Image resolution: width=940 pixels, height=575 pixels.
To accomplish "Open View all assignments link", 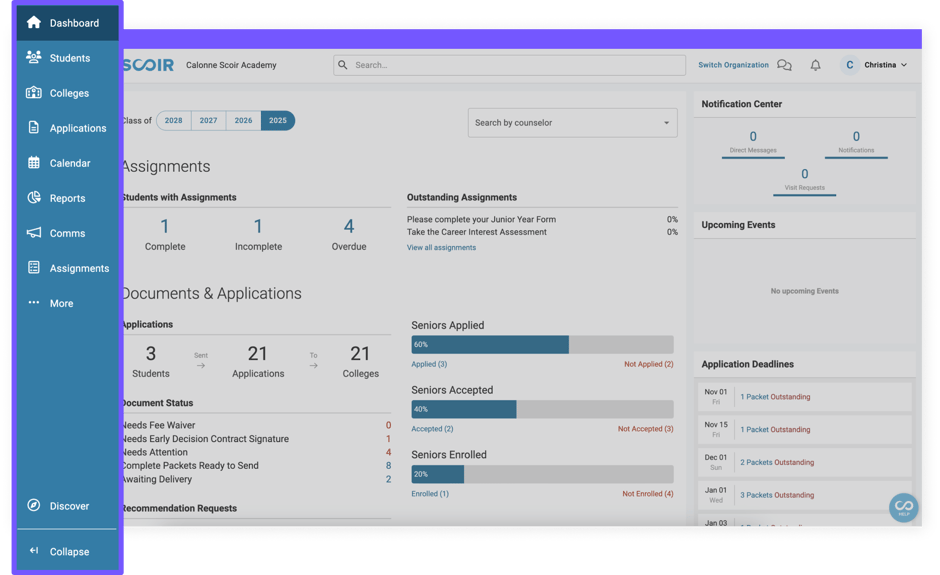I will [x=441, y=248].
